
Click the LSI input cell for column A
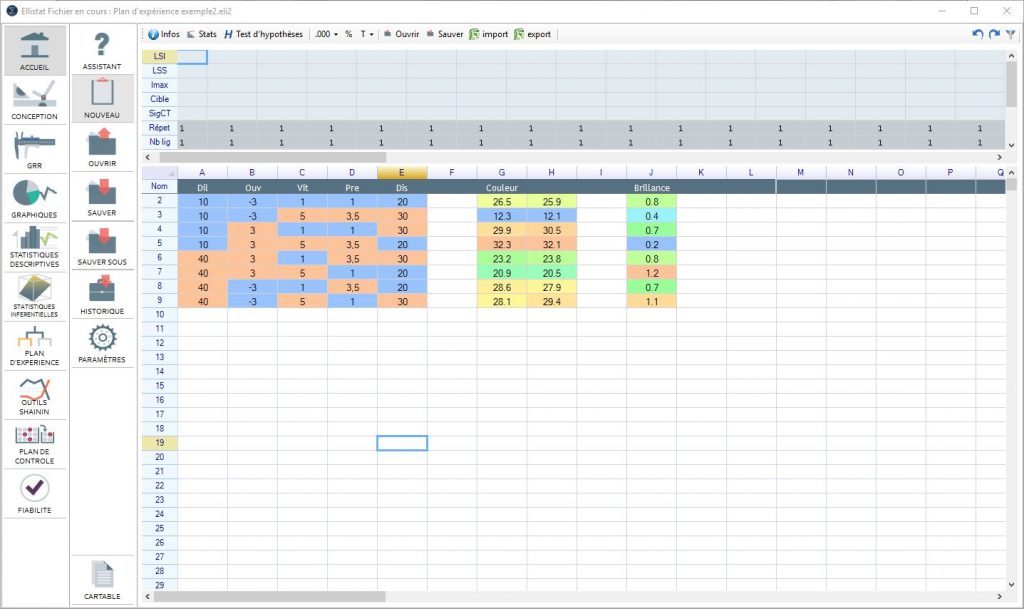click(x=193, y=57)
